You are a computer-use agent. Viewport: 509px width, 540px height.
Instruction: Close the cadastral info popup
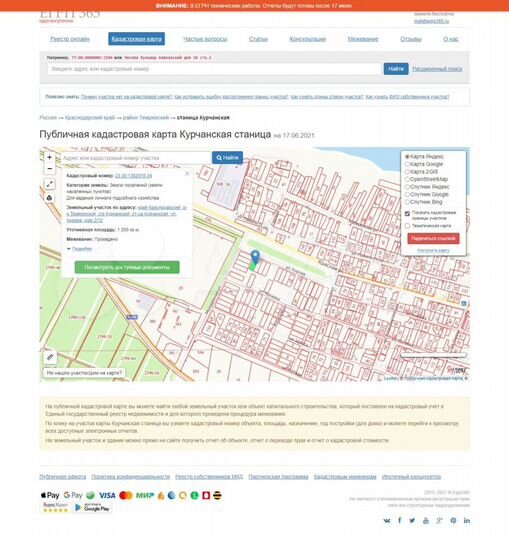[x=187, y=174]
